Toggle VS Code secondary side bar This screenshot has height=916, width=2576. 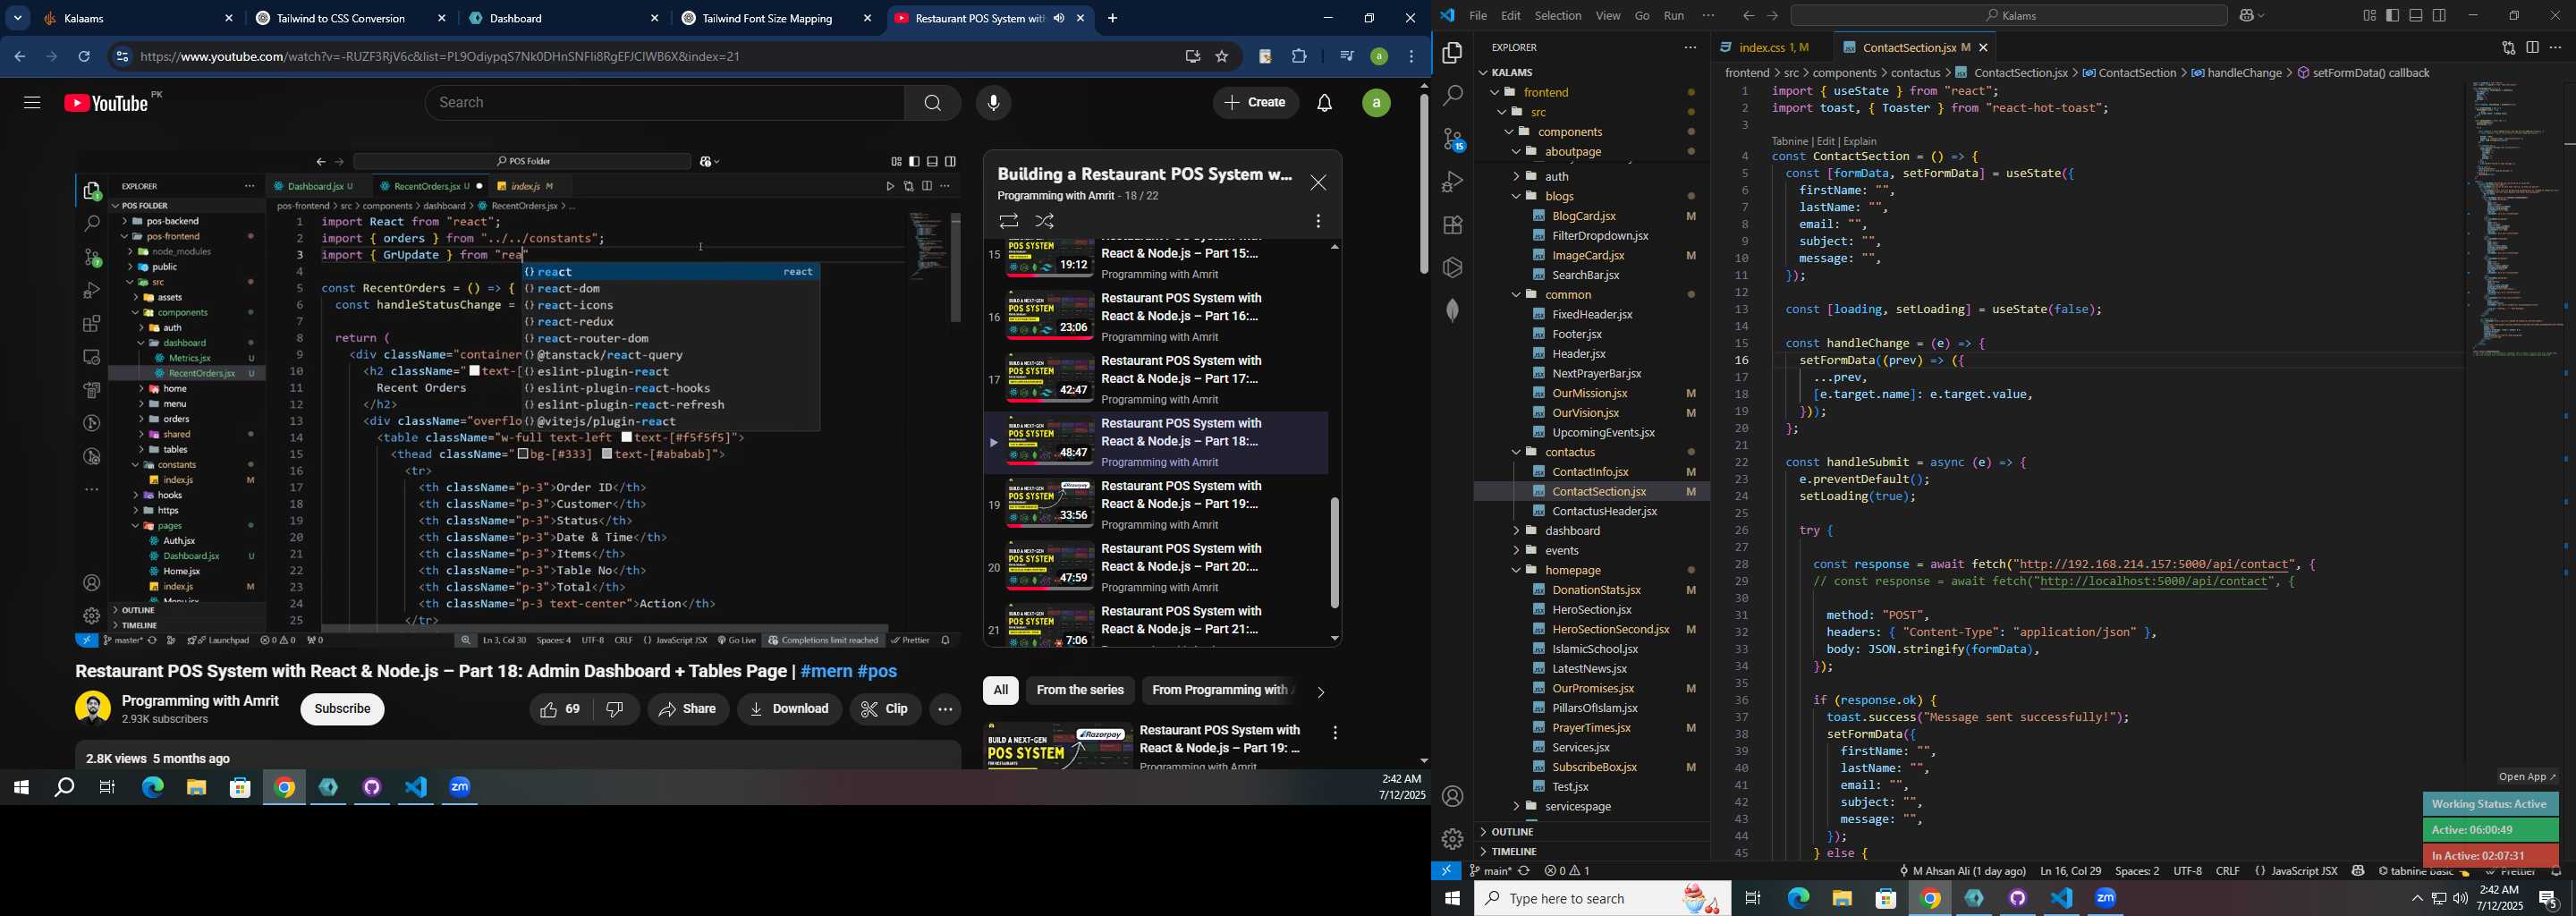pyautogui.click(x=2440, y=16)
